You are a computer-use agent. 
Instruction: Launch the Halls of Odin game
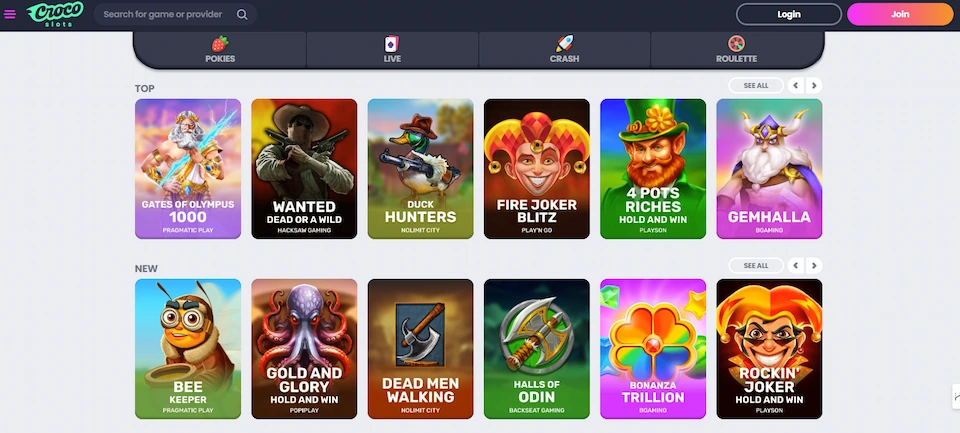537,349
